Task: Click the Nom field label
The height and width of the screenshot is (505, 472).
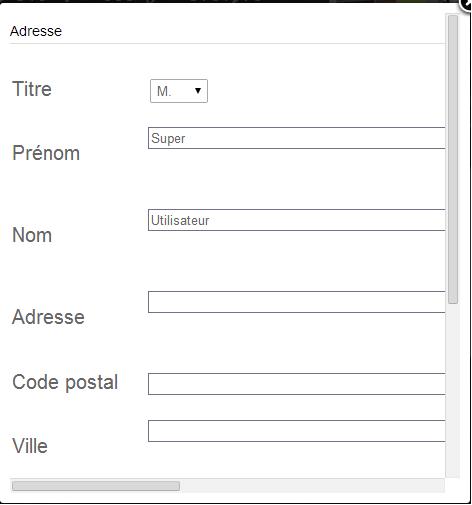Action: tap(32, 235)
